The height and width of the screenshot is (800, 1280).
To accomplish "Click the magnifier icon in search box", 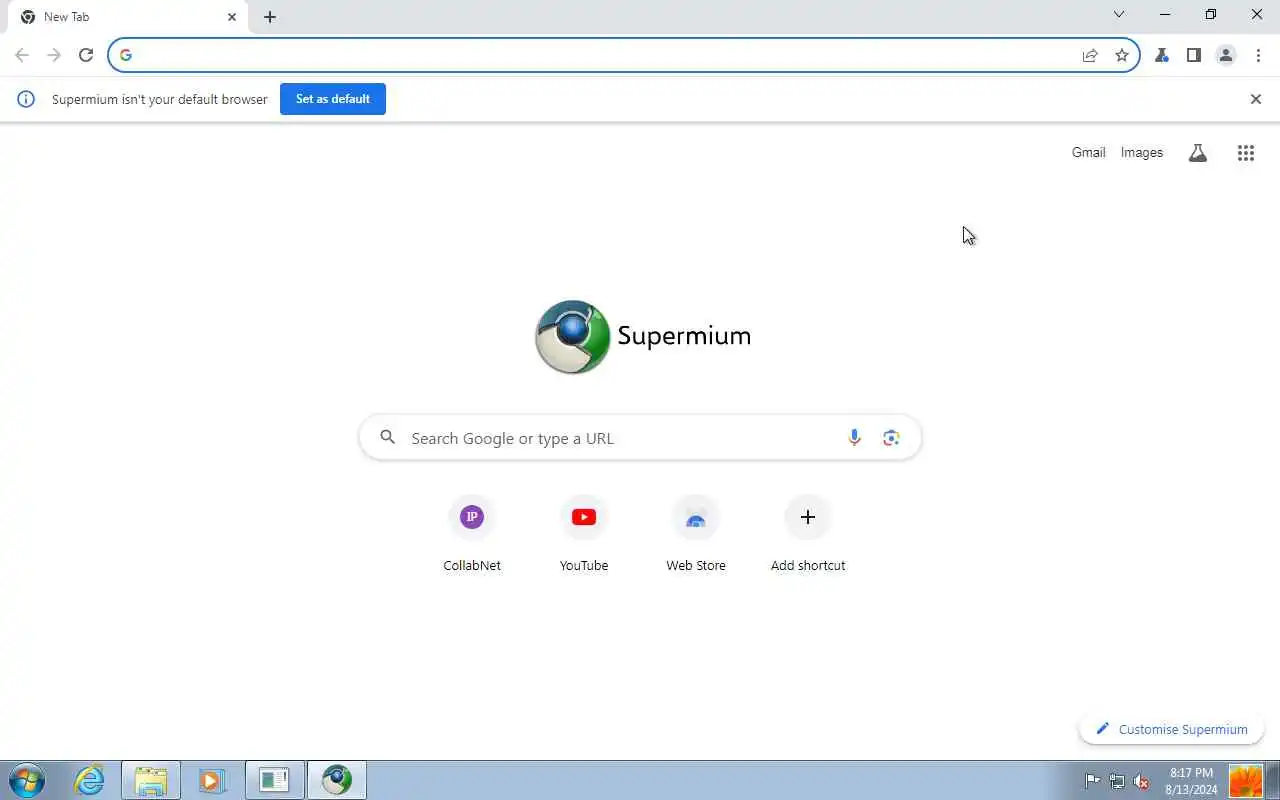I will [x=388, y=437].
